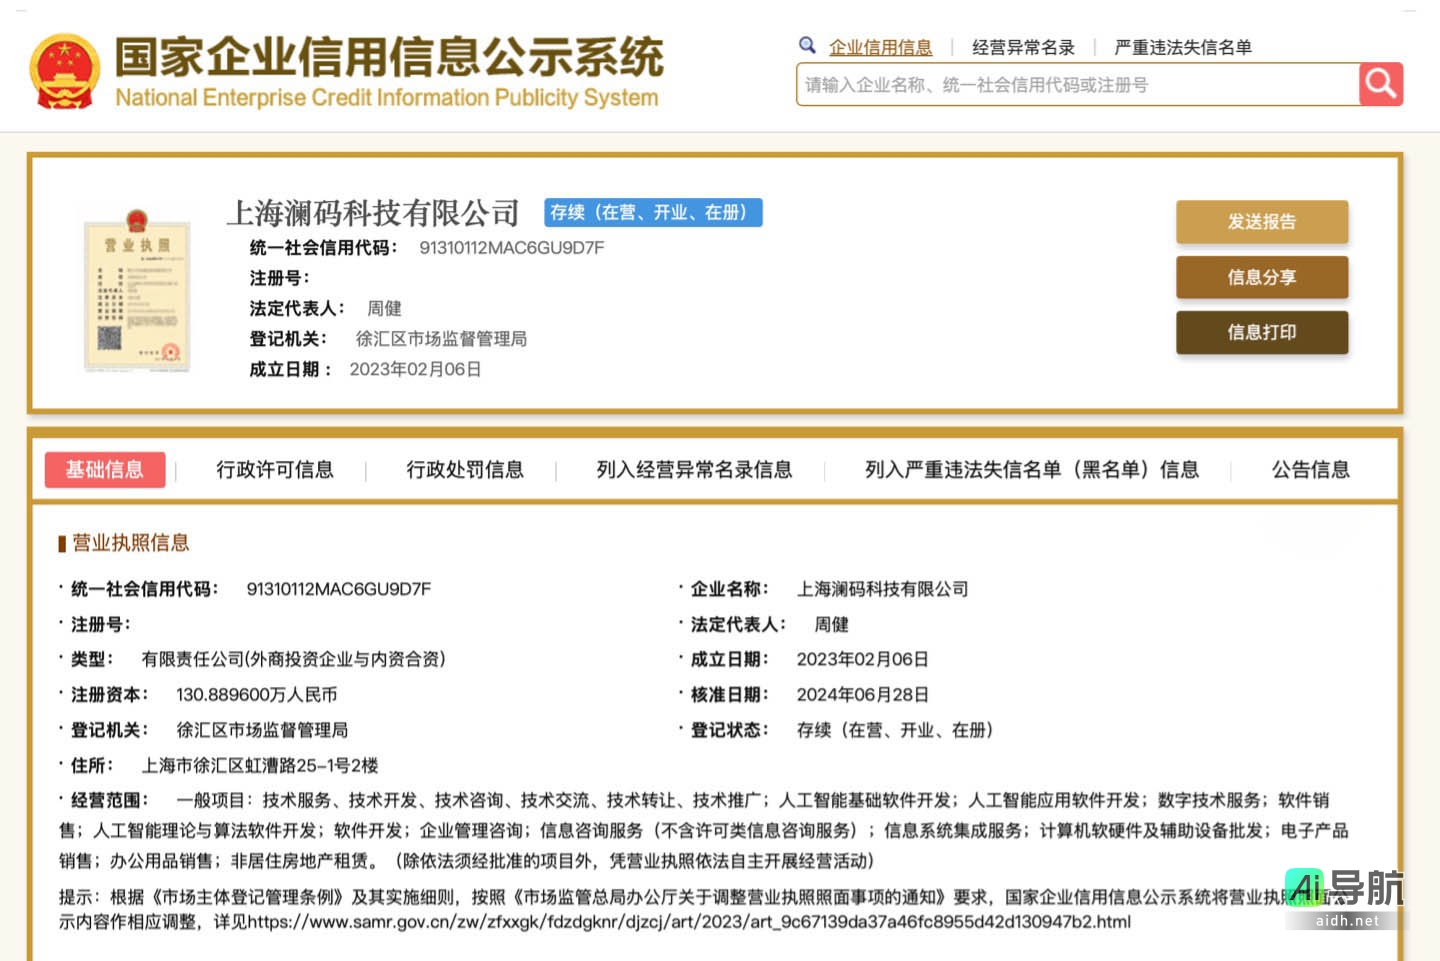Open the 公告信息 tab

coord(1311,469)
